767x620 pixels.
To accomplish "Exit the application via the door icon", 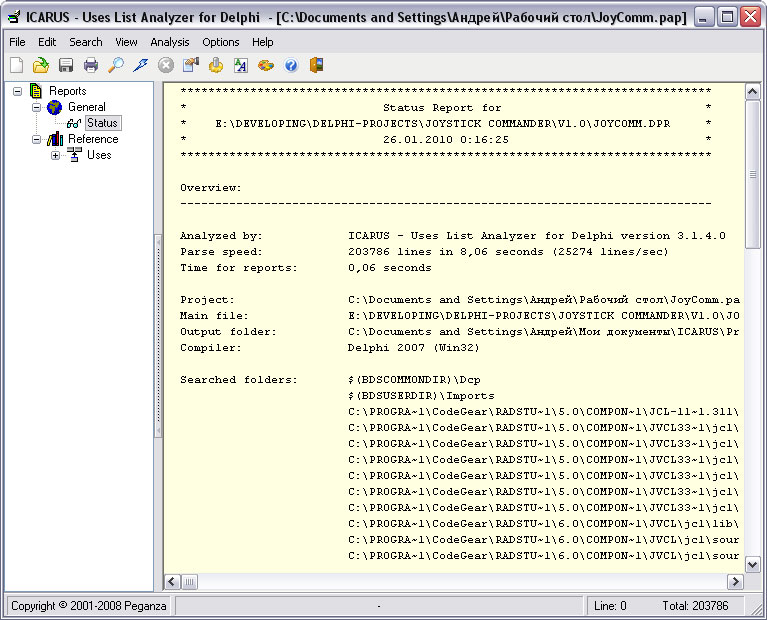I will tap(316, 65).
